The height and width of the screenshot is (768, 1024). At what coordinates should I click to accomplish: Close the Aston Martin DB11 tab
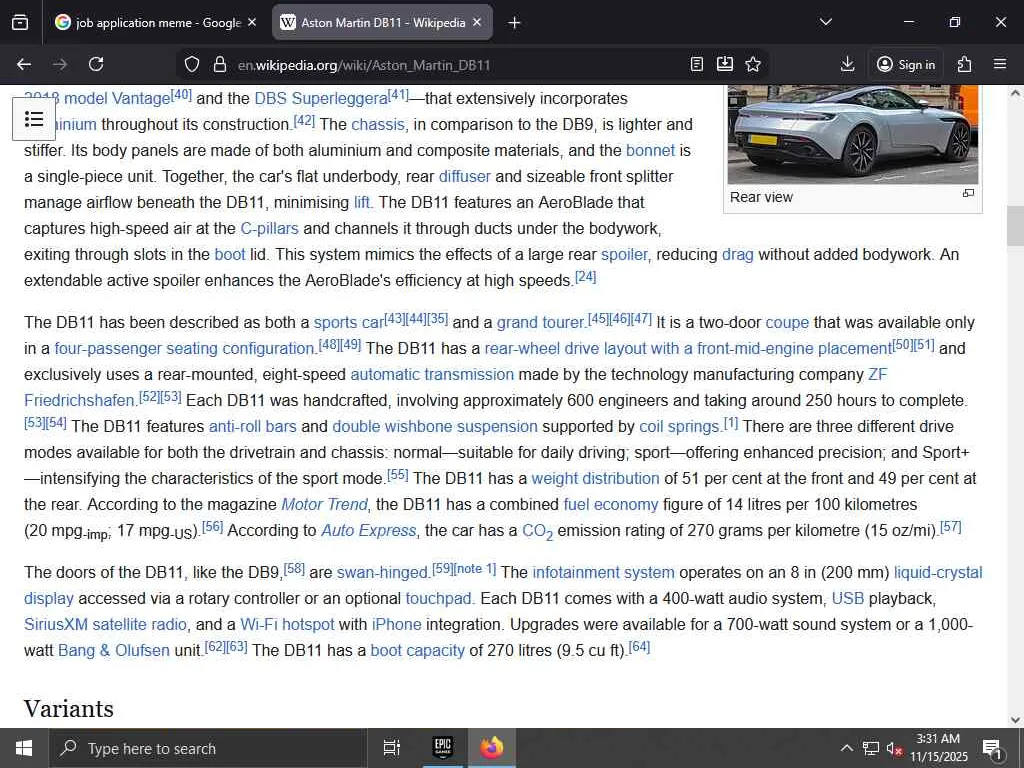tap(477, 22)
